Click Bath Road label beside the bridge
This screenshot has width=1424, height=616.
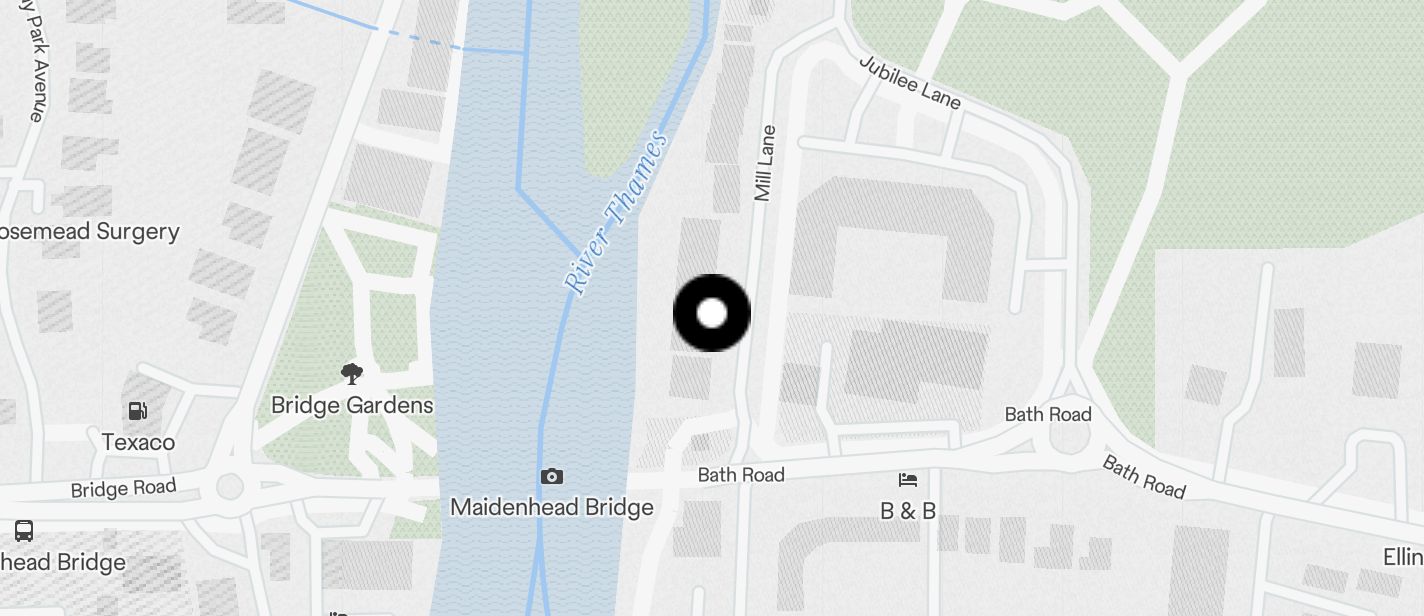(741, 475)
